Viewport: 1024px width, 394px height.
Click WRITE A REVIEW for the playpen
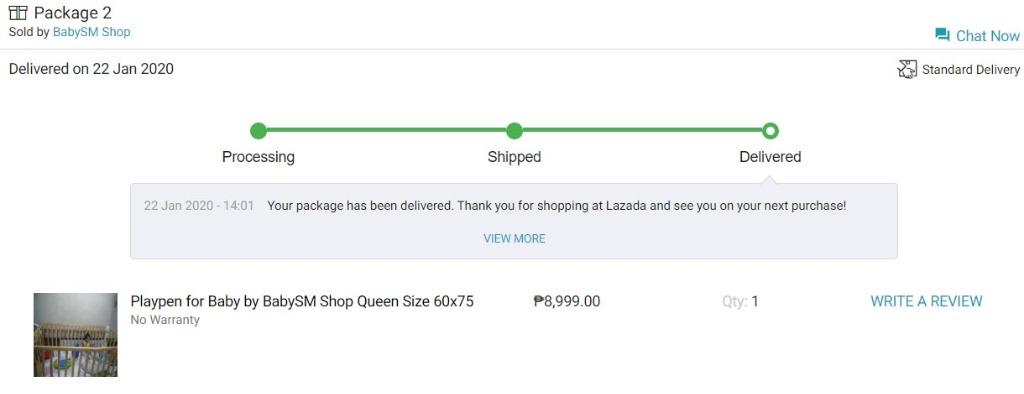[926, 301]
